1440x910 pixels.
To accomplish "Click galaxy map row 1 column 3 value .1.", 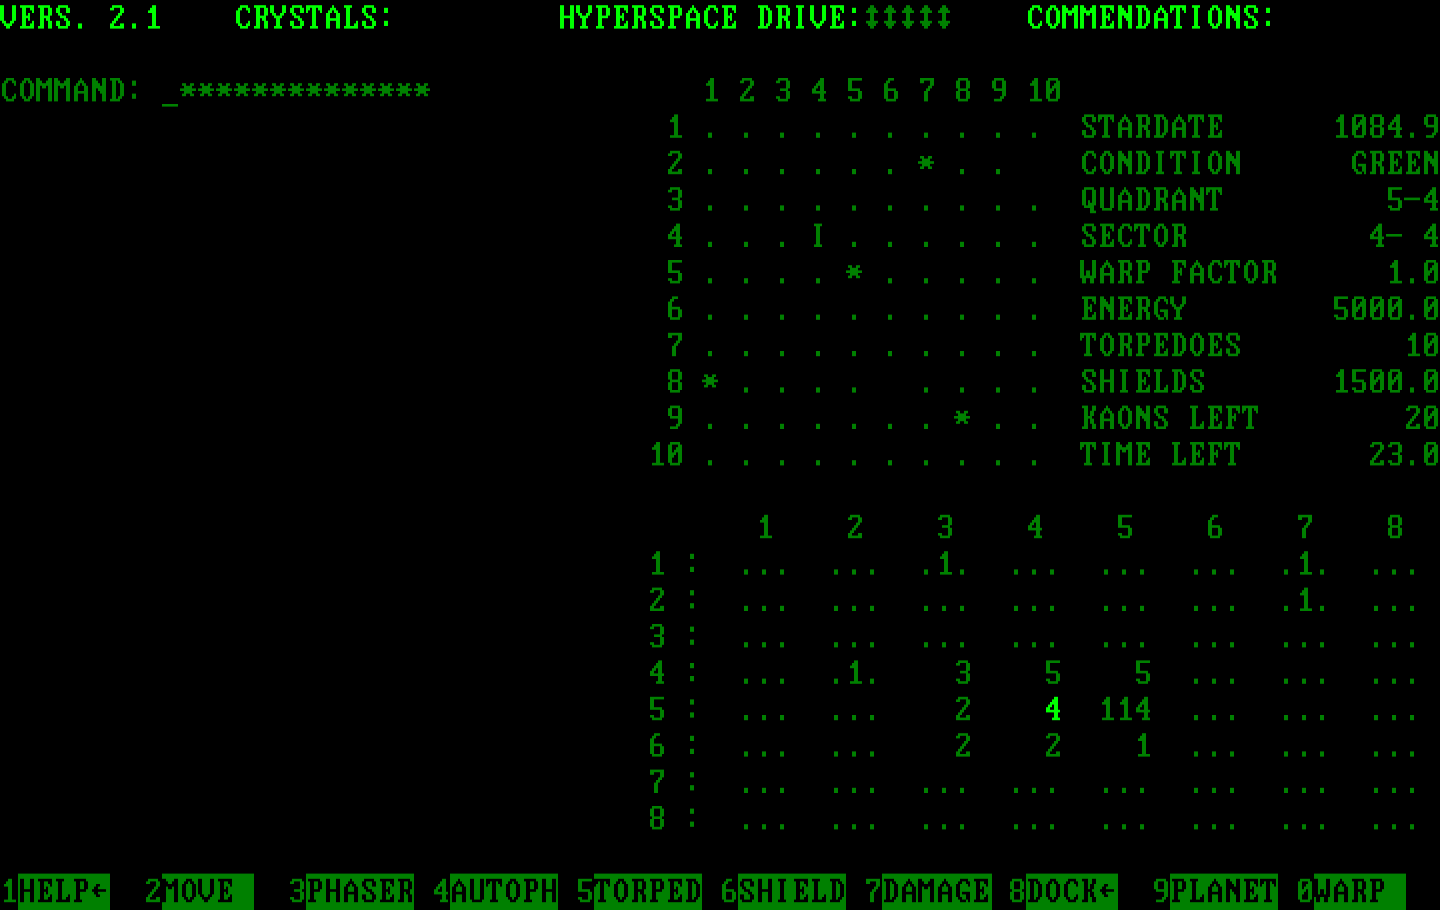I will pyautogui.click(x=944, y=564).
